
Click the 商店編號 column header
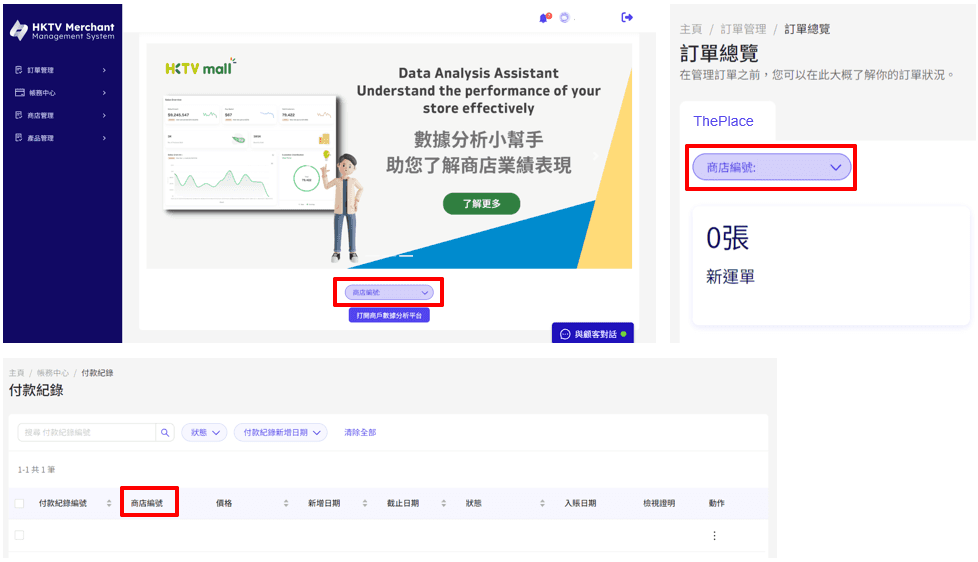click(147, 503)
